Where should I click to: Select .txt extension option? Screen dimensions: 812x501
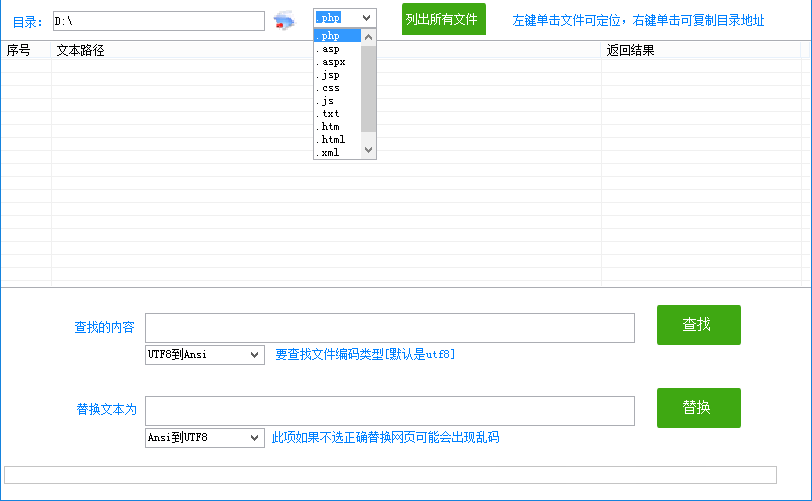pos(337,113)
